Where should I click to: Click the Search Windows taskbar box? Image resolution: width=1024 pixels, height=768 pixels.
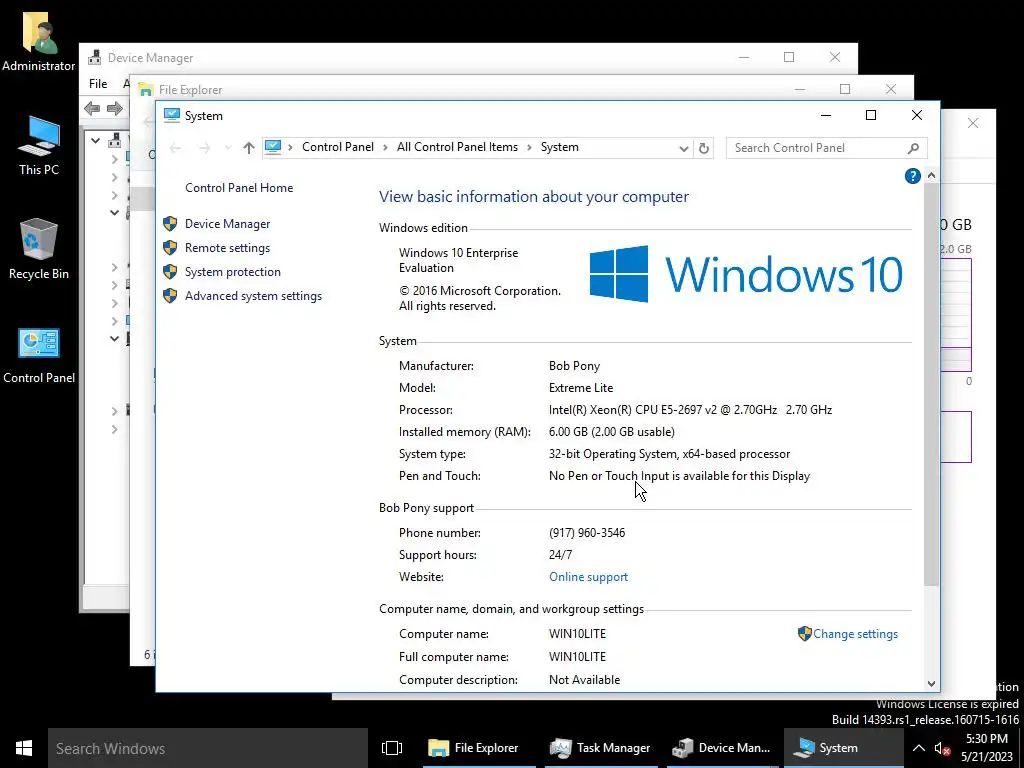coord(208,748)
